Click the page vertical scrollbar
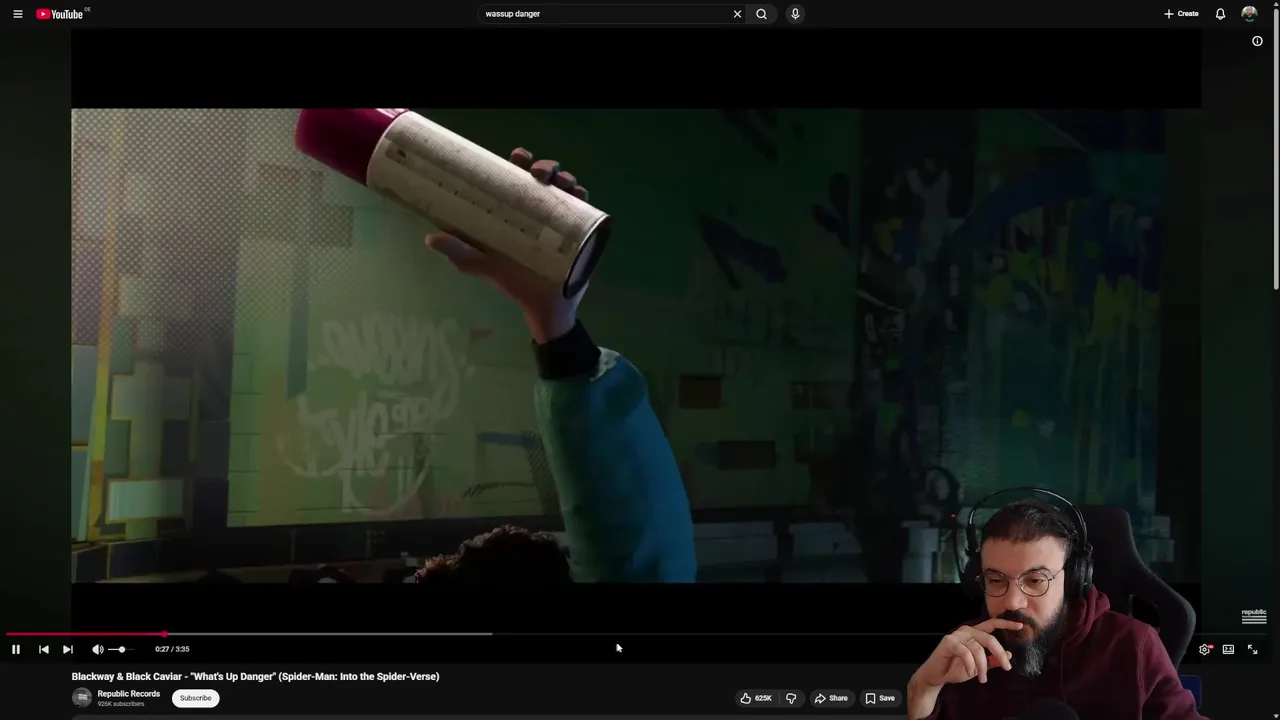The width and height of the screenshot is (1280, 720). 1275,150
